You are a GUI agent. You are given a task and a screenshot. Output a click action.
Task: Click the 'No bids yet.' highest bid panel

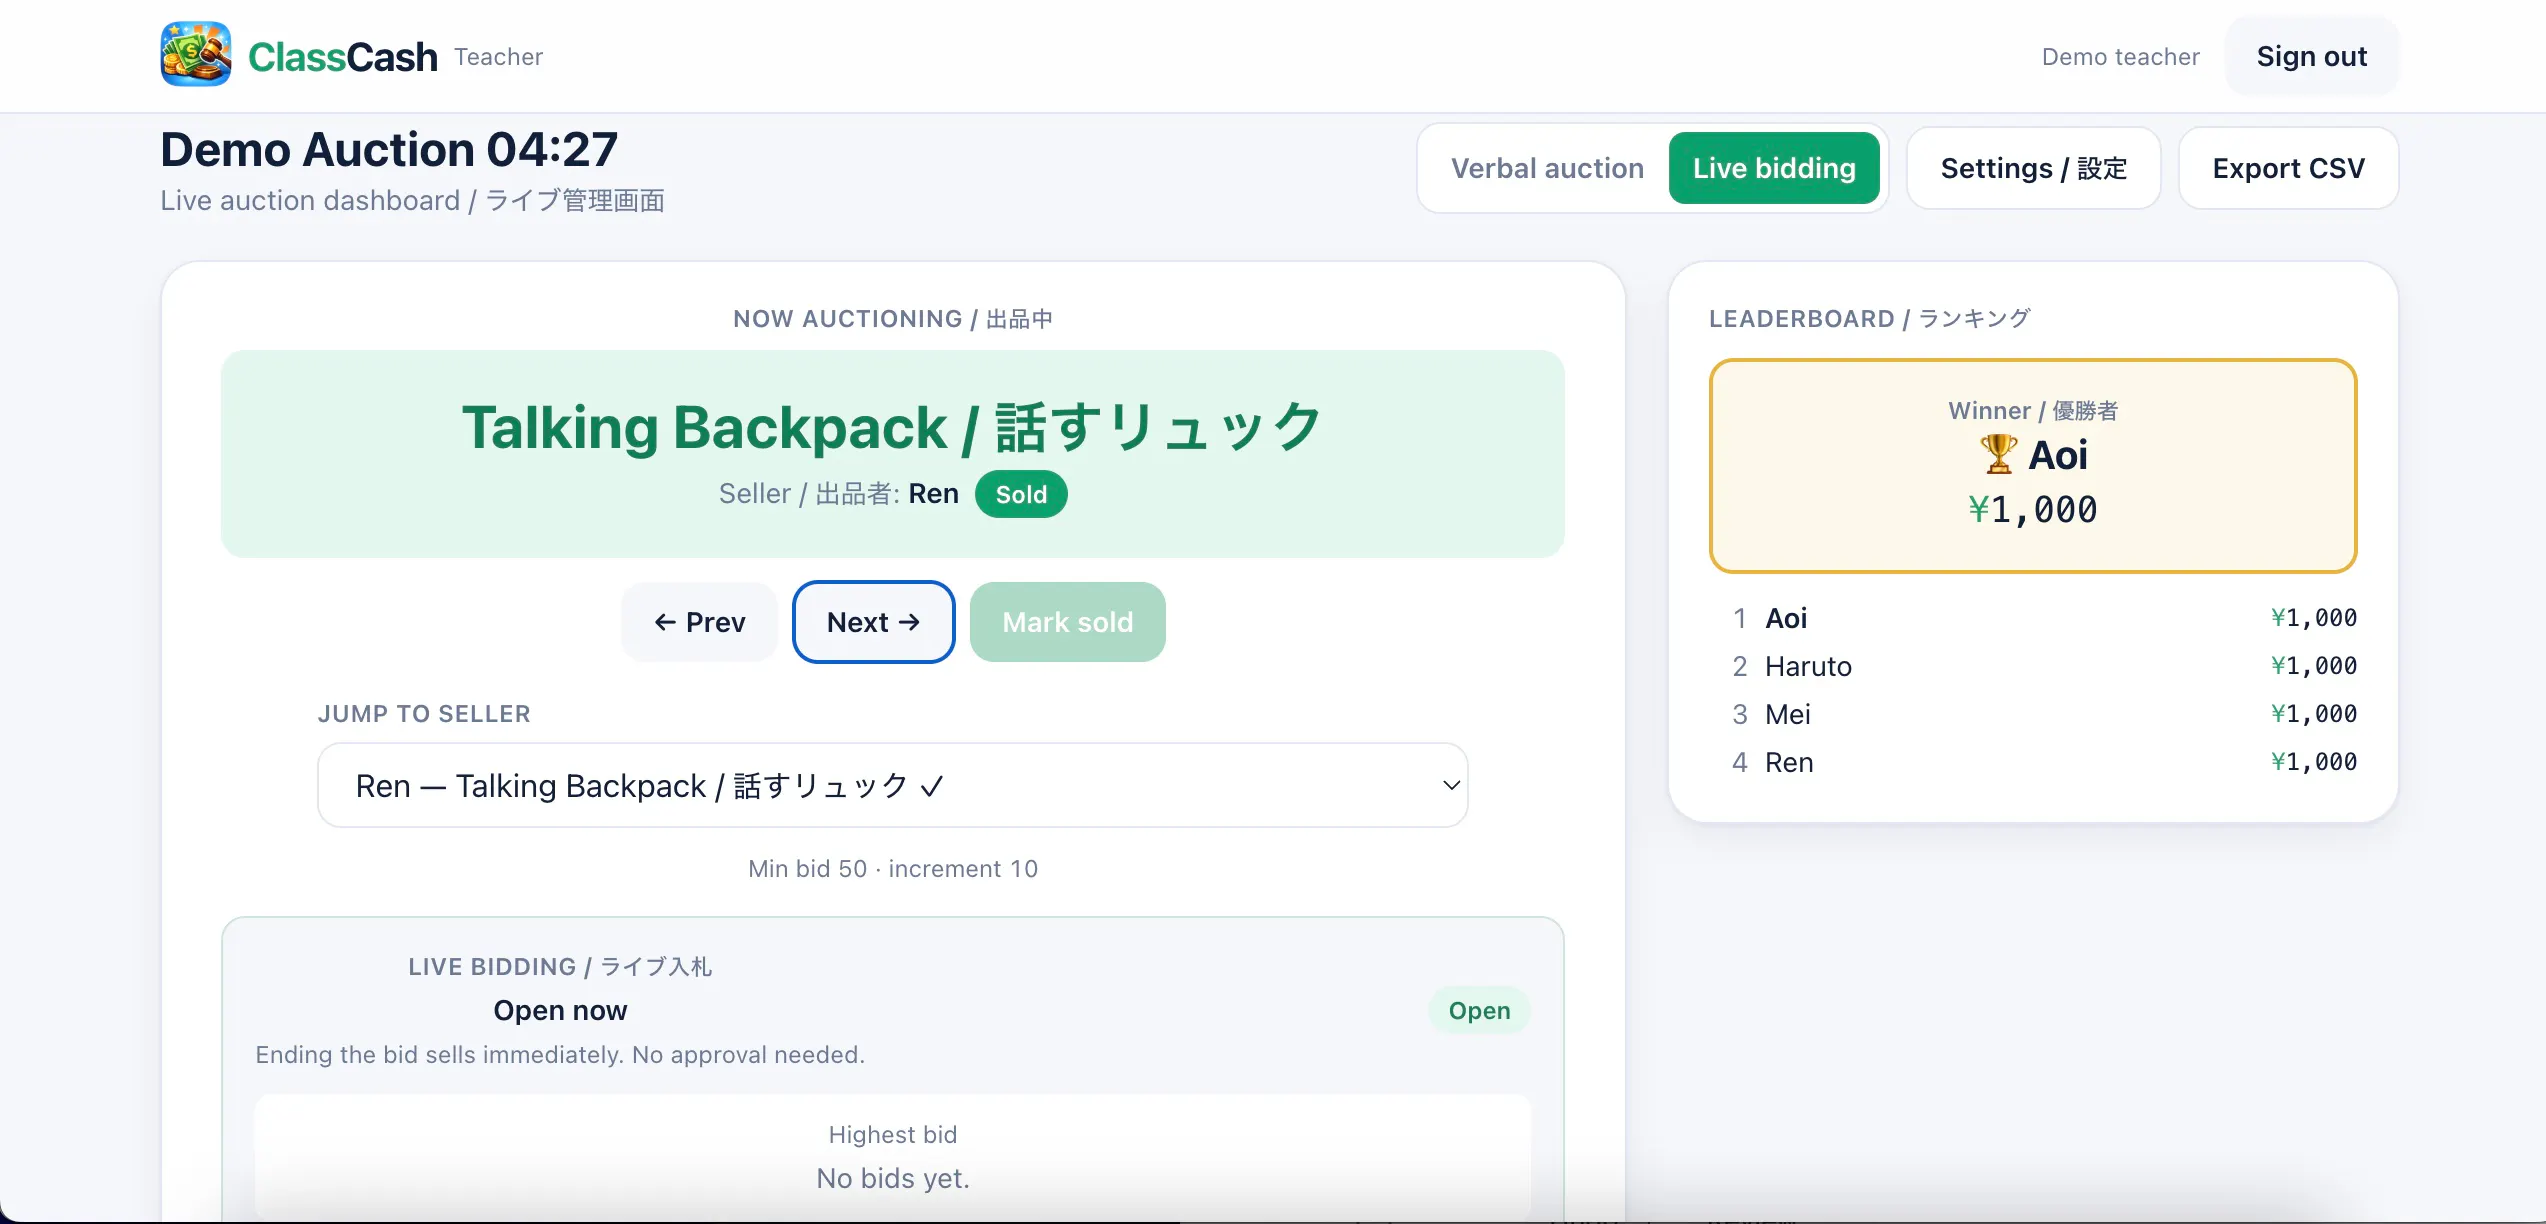coord(892,1157)
